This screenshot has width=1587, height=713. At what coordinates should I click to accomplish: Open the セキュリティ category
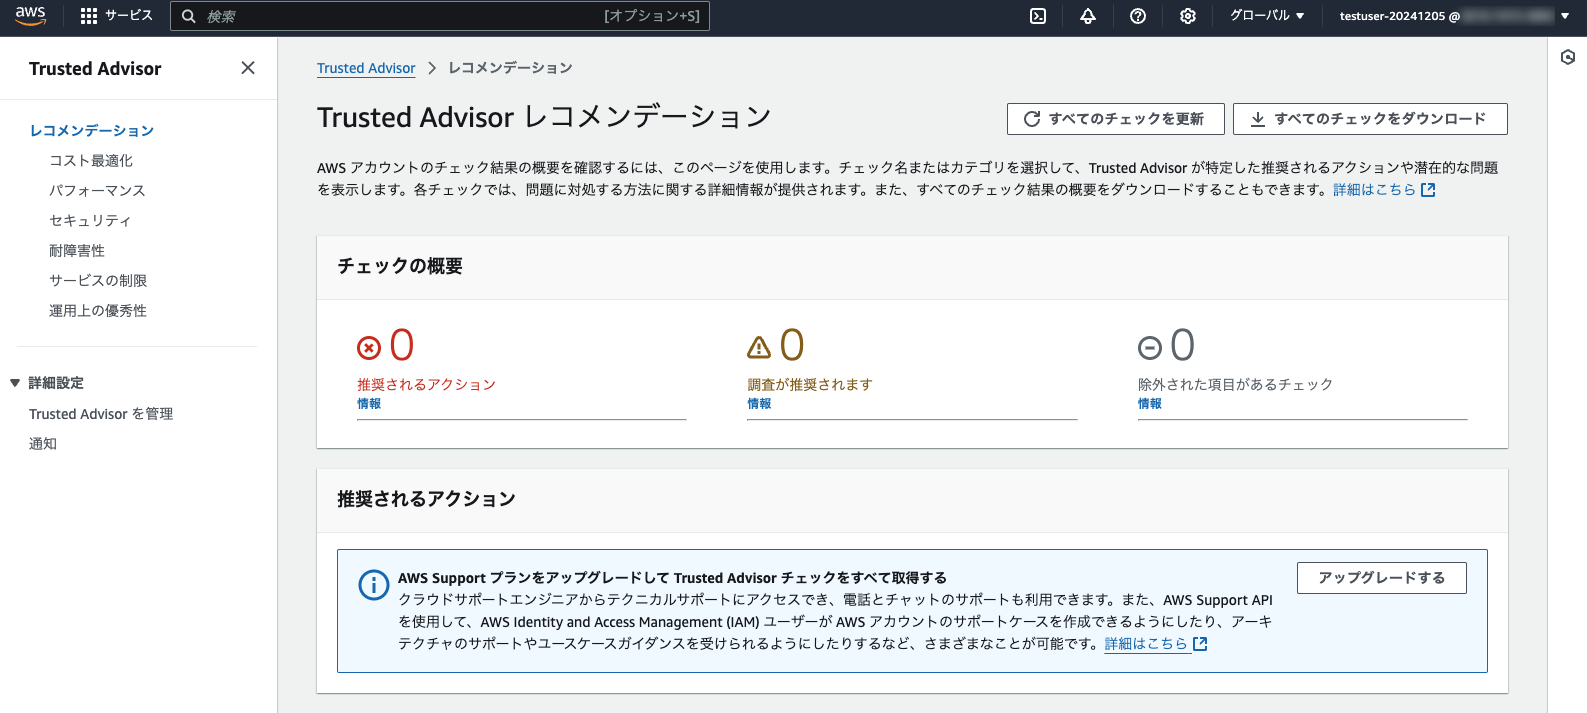pos(90,221)
